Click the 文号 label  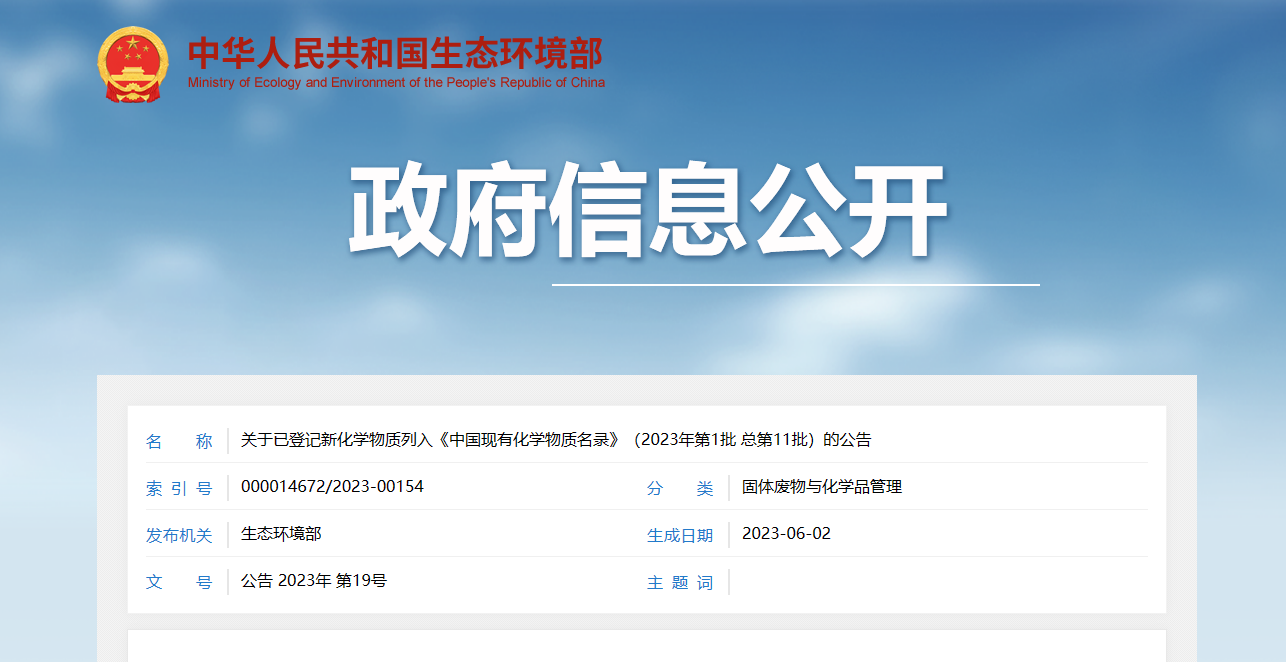(179, 582)
